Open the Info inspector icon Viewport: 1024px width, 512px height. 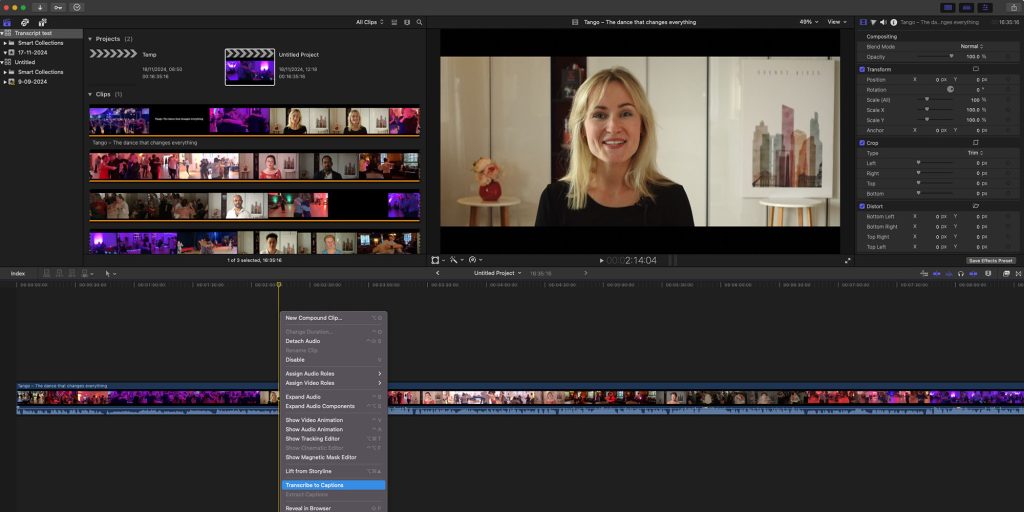[x=894, y=21]
